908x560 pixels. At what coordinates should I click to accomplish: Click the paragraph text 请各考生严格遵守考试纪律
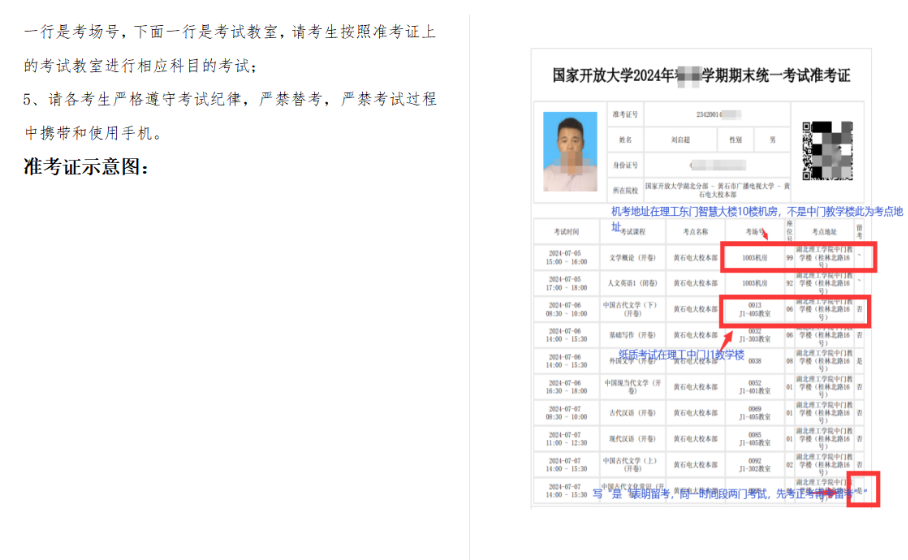click(230, 100)
